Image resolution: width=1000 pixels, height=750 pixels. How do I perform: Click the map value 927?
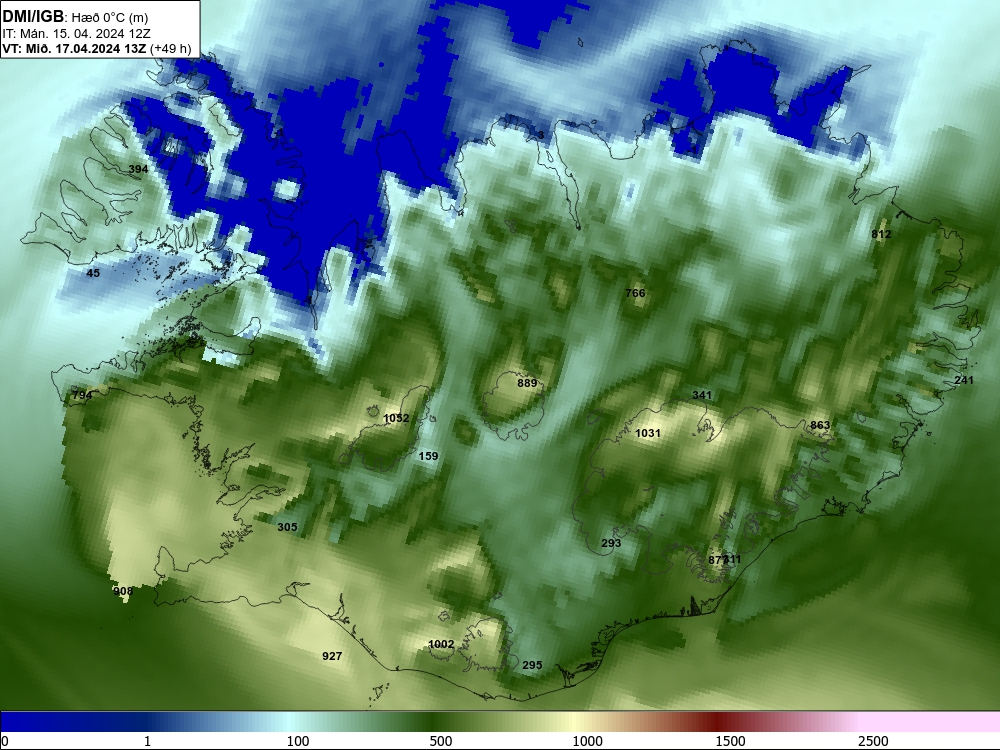332,656
